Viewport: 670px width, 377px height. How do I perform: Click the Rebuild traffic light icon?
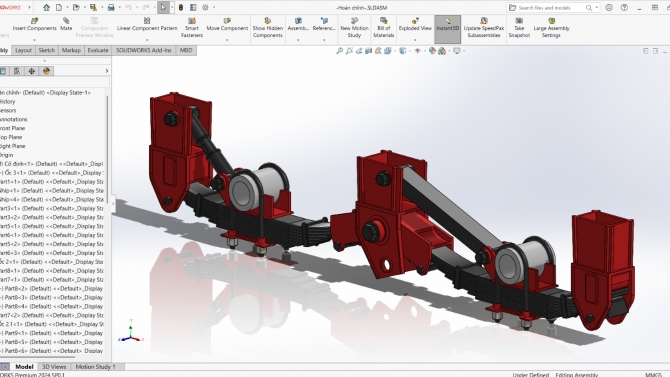pyautogui.click(x=181, y=7)
